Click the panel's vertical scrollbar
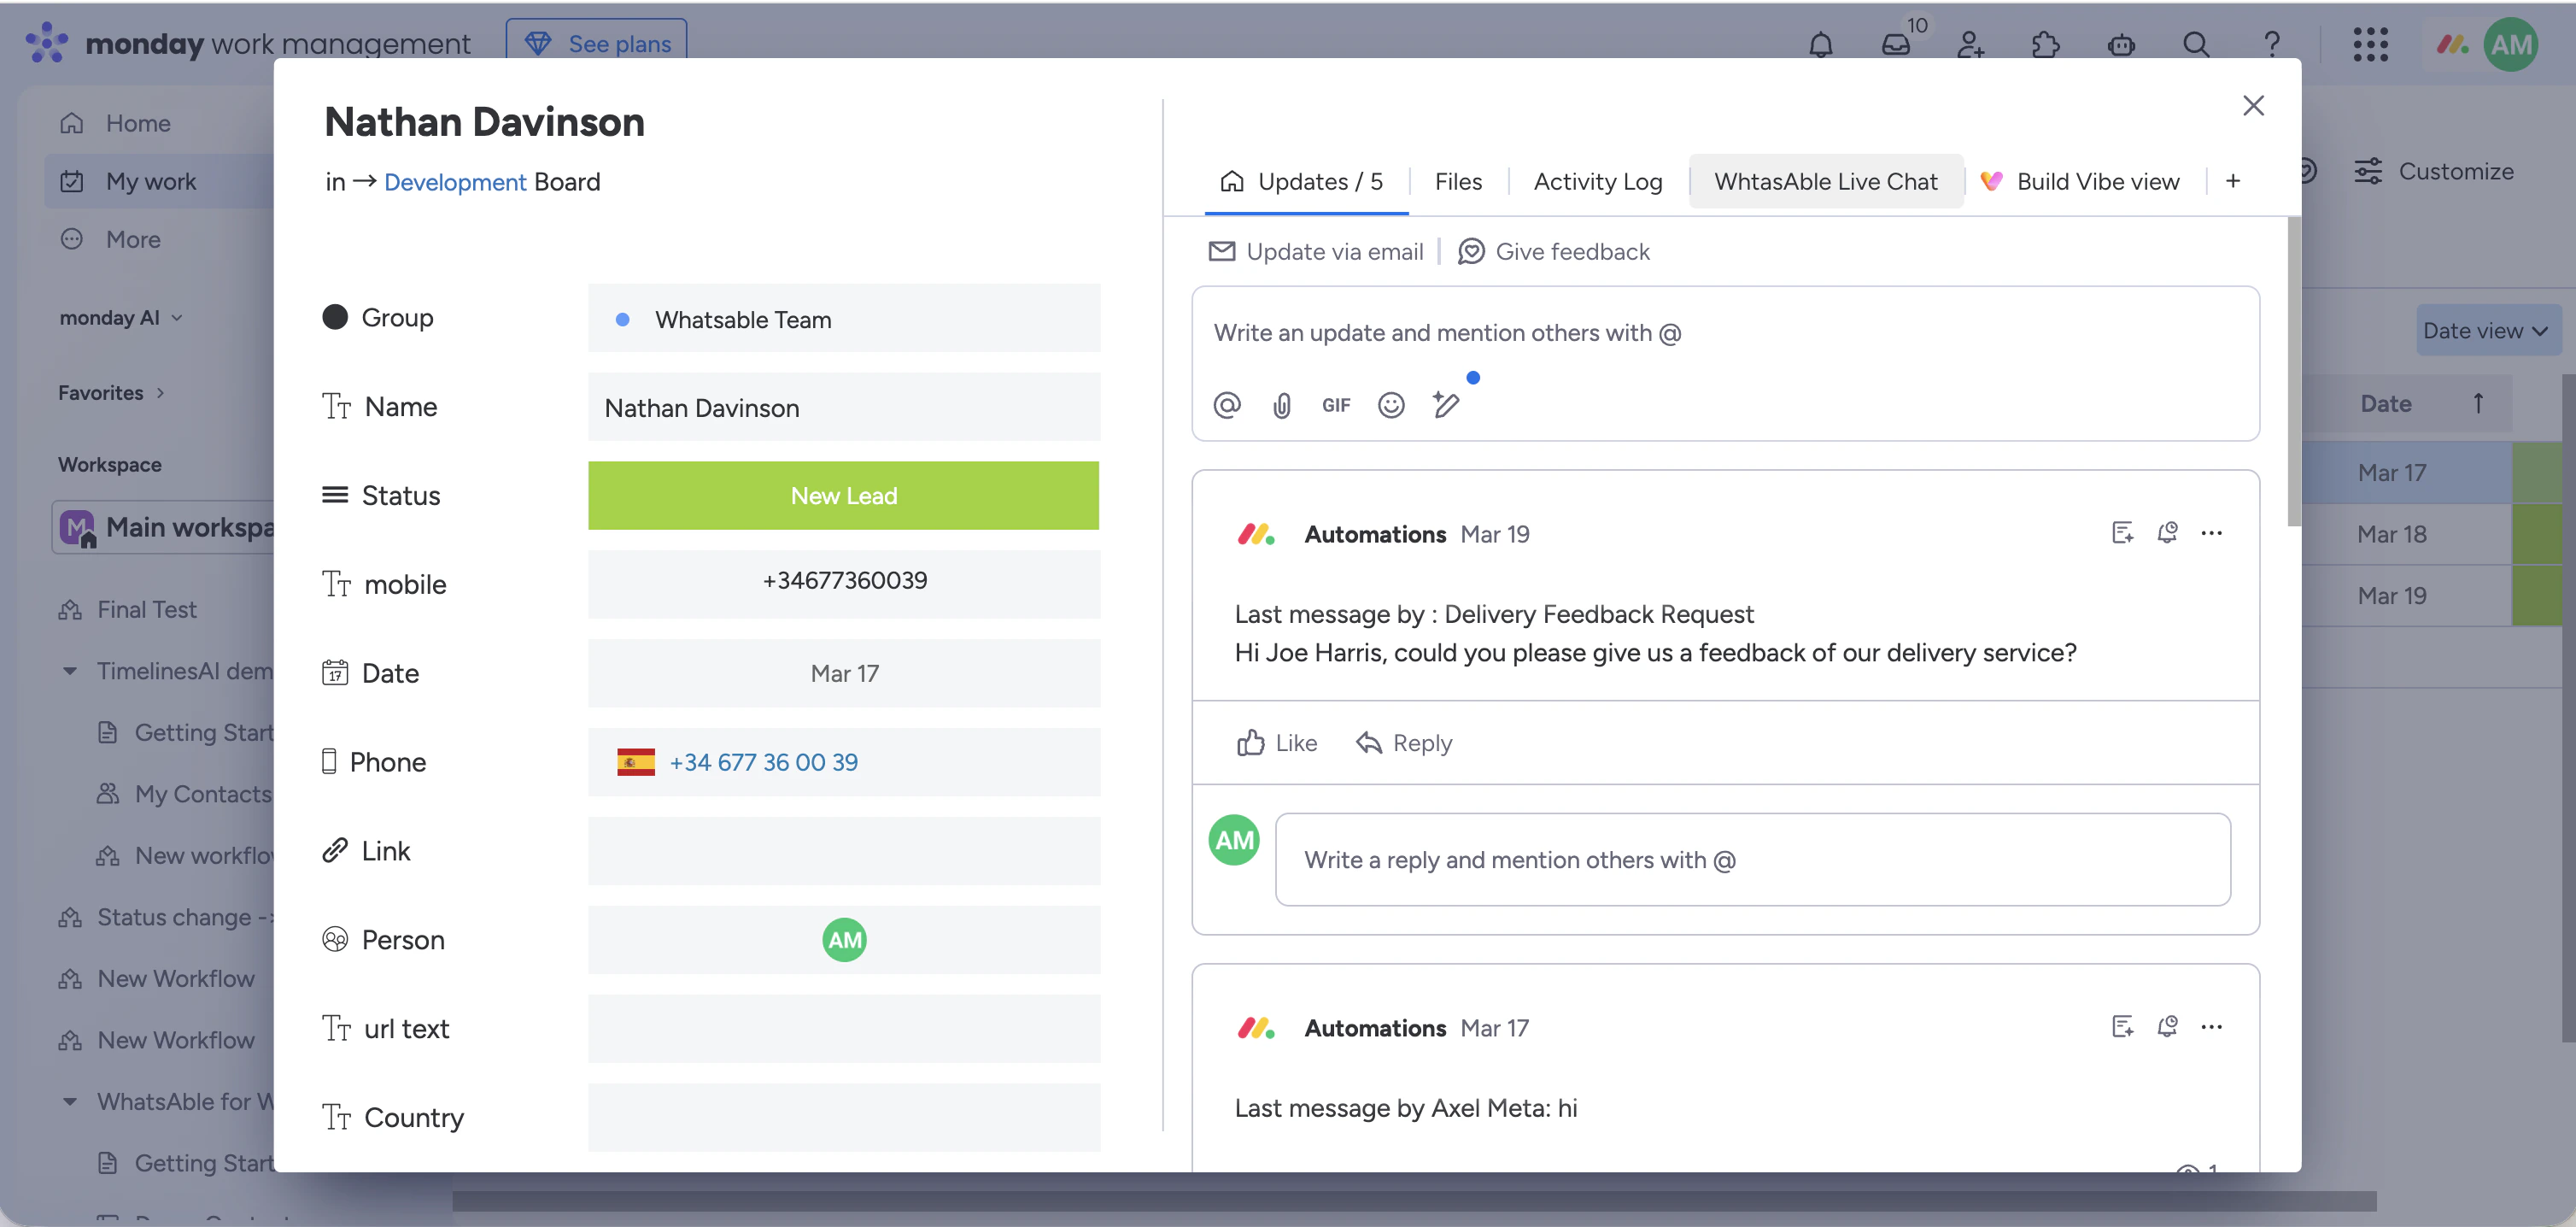 click(x=2294, y=370)
